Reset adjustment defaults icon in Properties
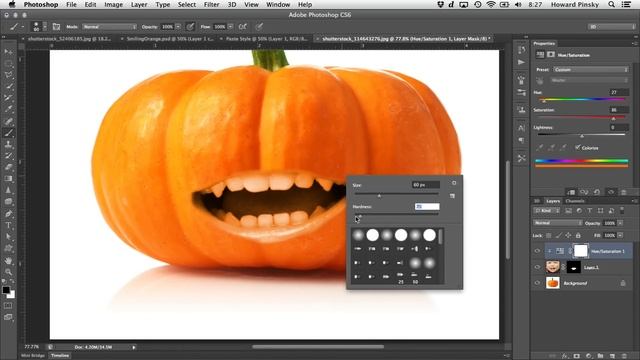This screenshot has height=360, width=640. coord(597,192)
